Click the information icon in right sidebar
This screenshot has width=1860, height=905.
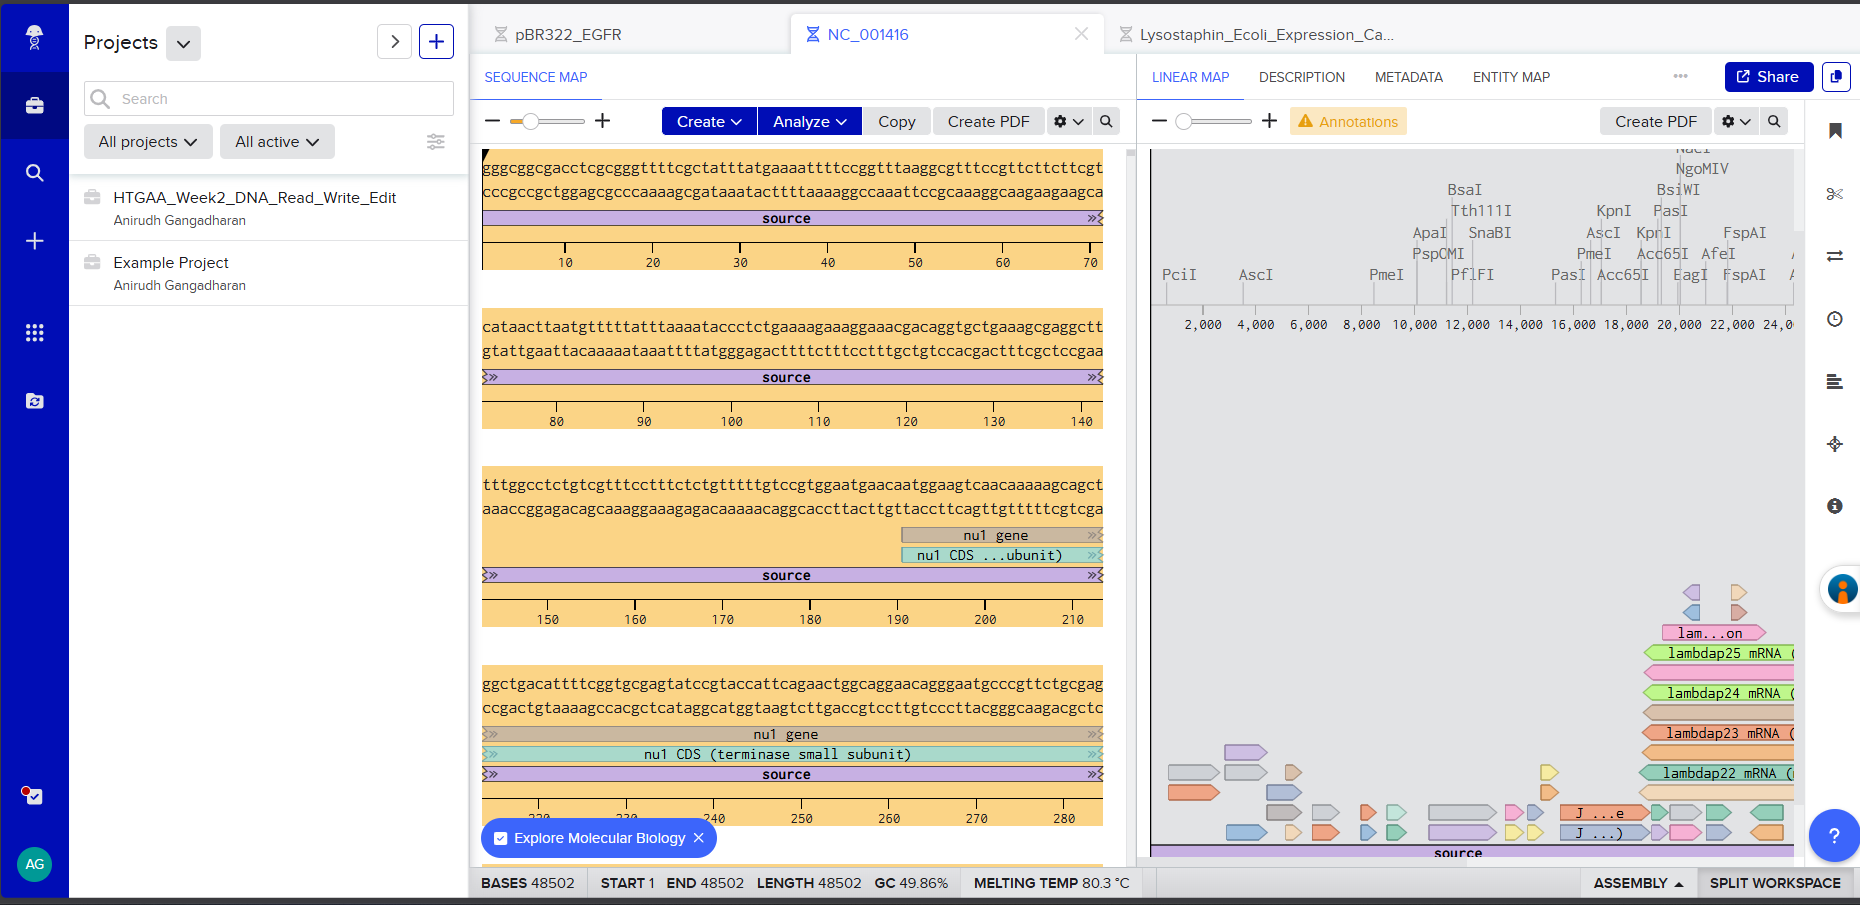click(1834, 506)
